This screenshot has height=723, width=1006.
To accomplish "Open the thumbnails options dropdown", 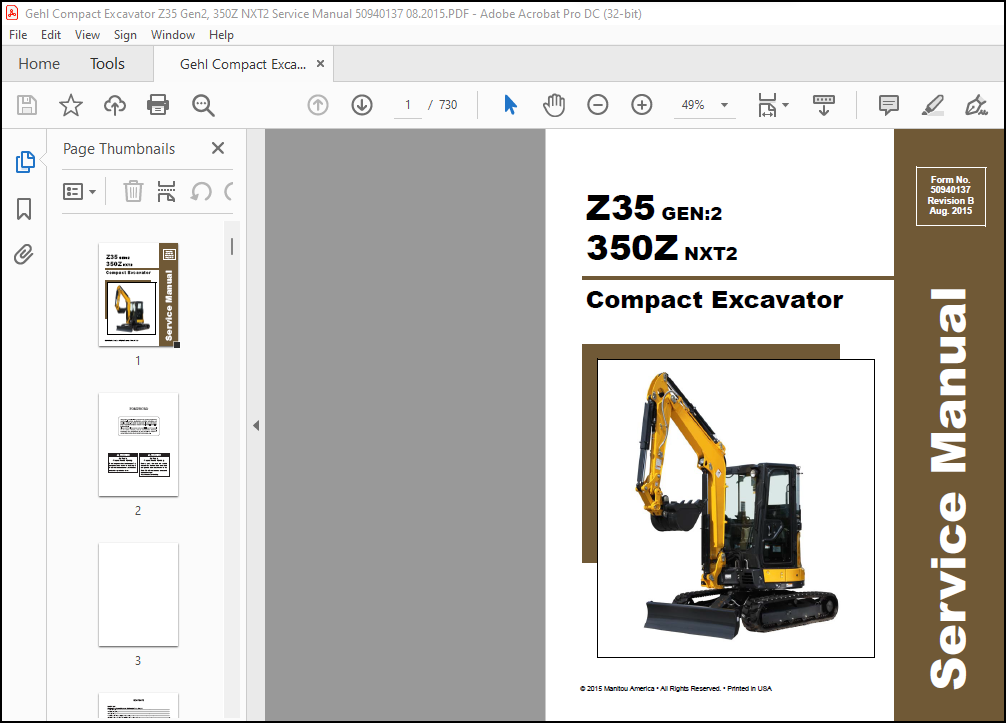I will click(x=80, y=191).
